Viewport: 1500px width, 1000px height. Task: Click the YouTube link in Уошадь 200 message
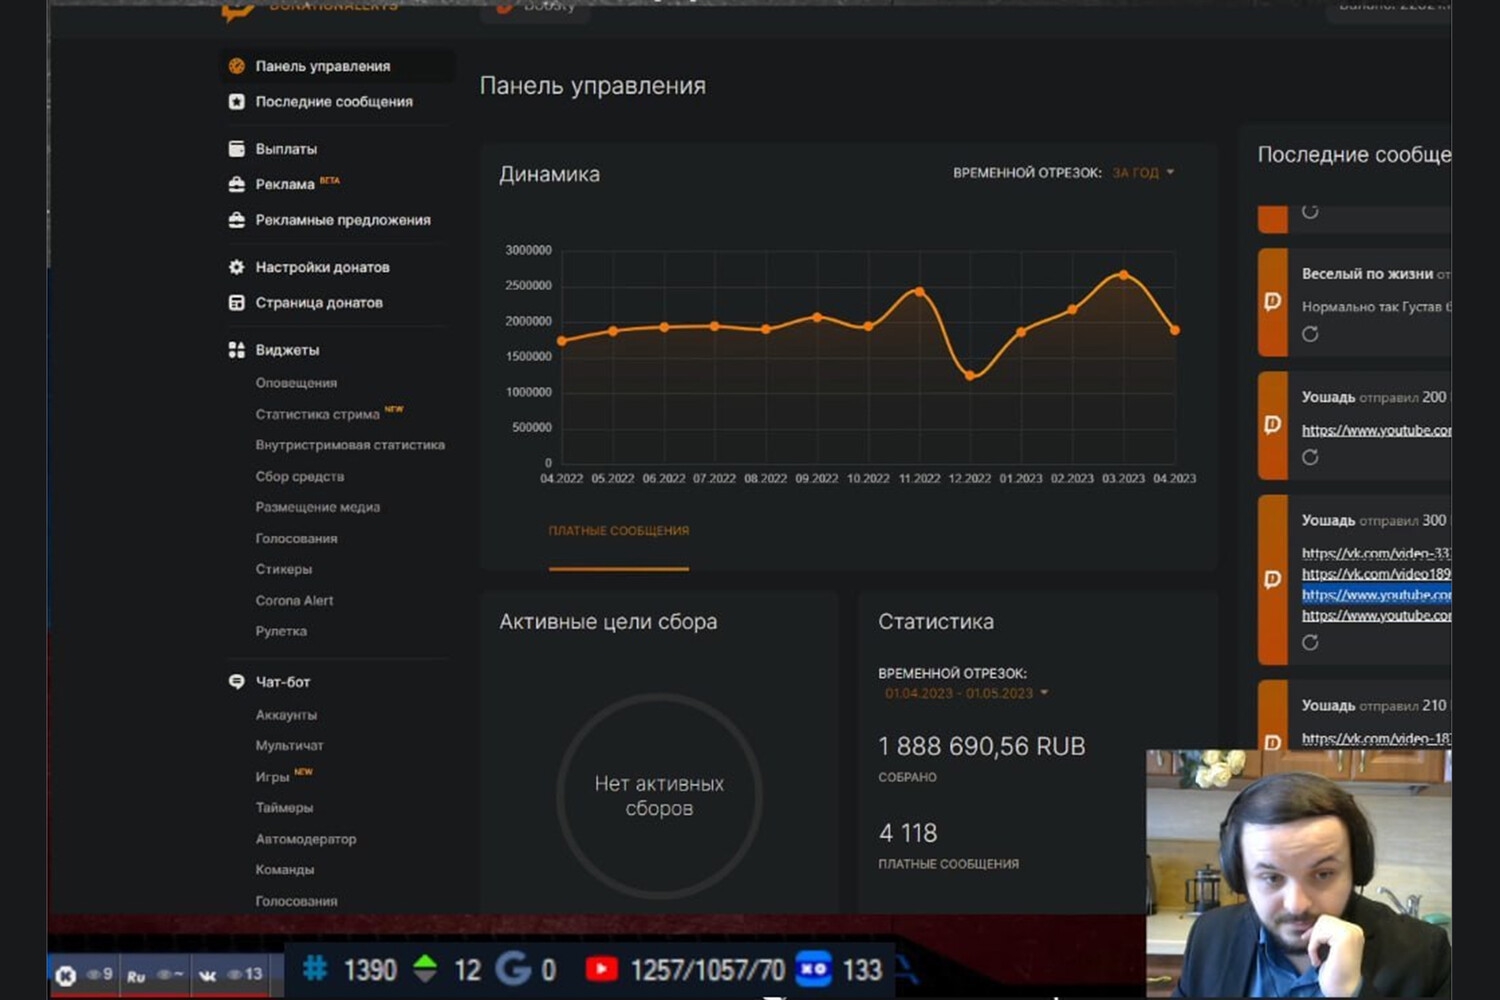tap(1376, 430)
